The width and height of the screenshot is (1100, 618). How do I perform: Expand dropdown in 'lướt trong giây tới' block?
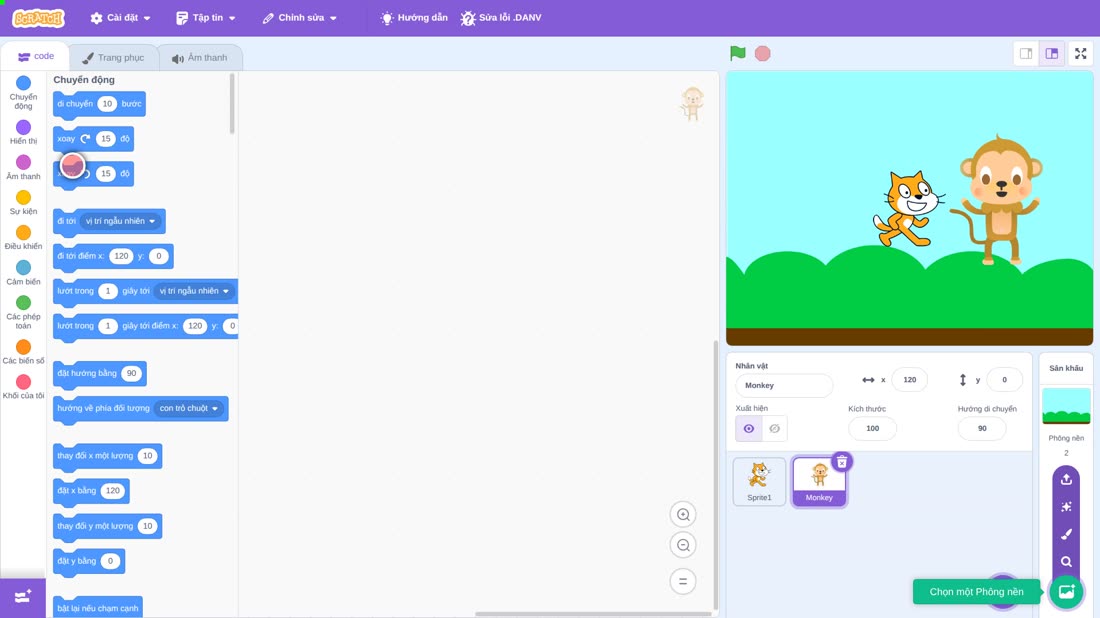(x=194, y=291)
